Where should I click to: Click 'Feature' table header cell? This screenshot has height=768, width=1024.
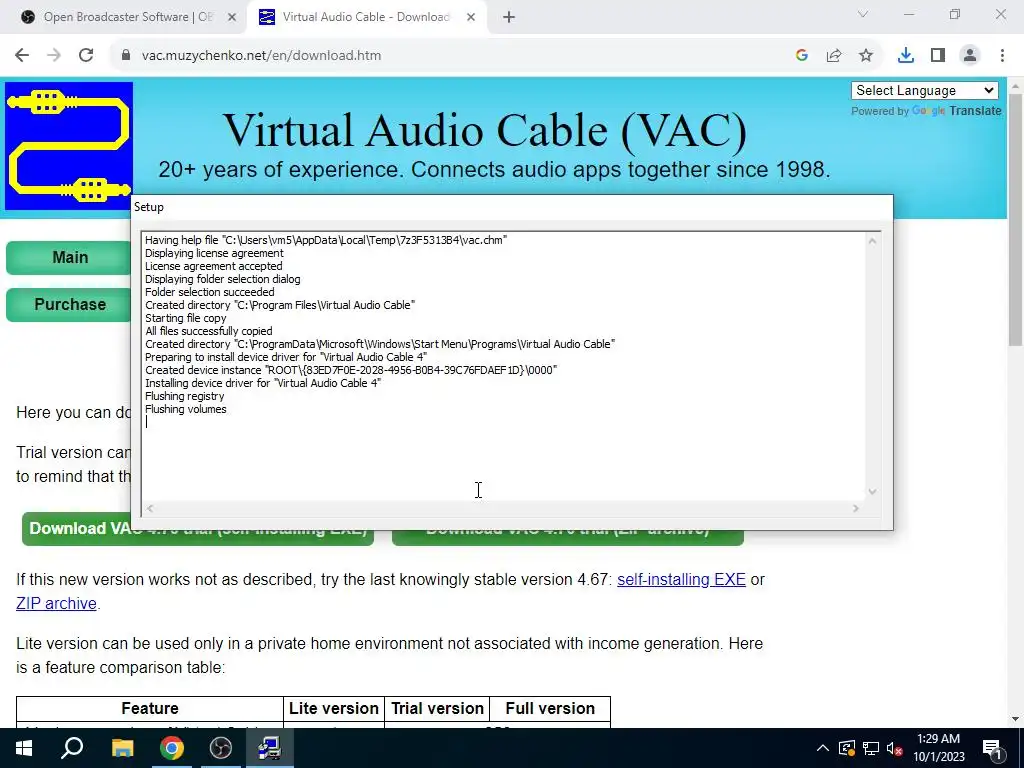[x=150, y=709]
